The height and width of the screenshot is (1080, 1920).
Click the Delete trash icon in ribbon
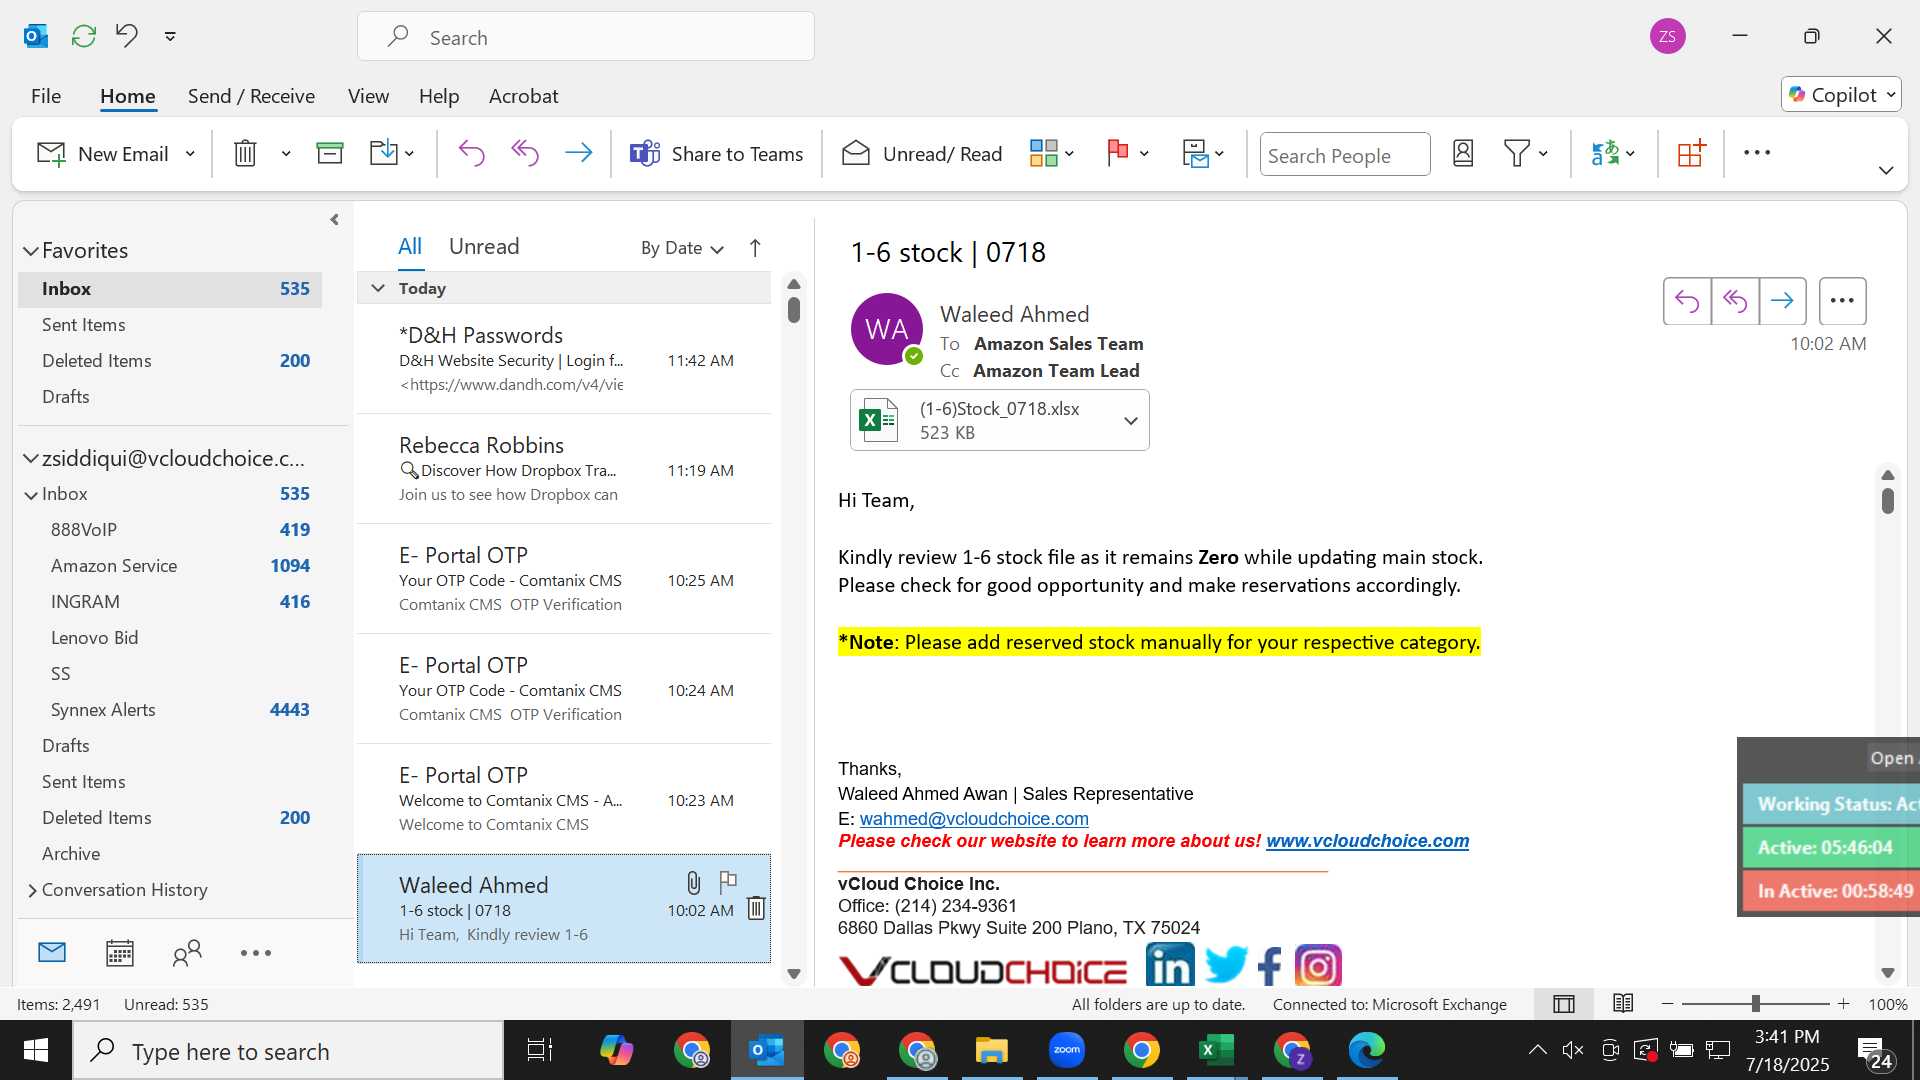[245, 154]
